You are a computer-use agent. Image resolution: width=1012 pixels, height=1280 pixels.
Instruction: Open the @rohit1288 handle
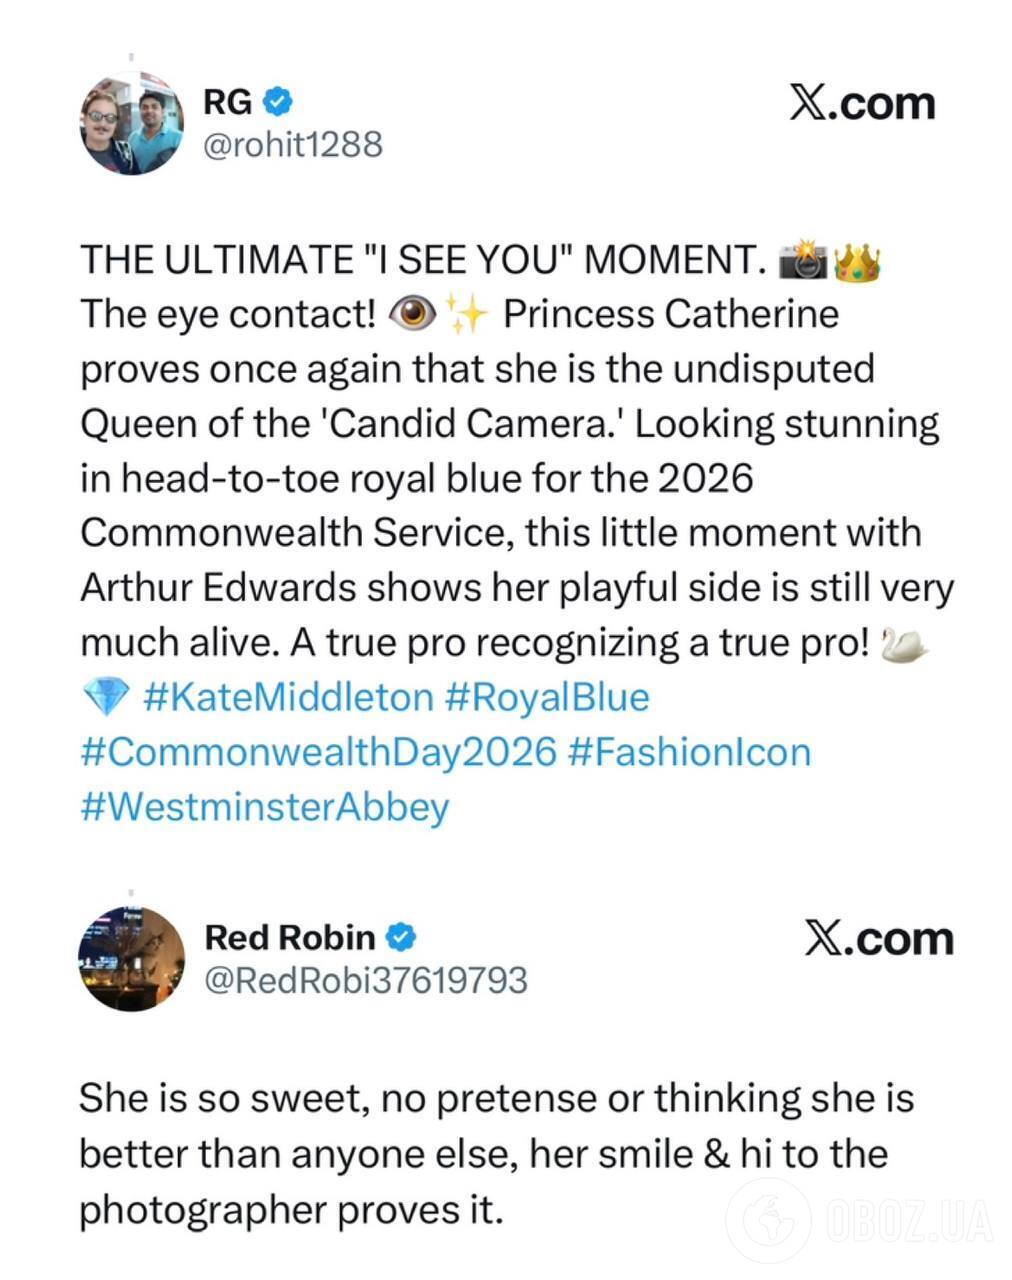point(293,145)
